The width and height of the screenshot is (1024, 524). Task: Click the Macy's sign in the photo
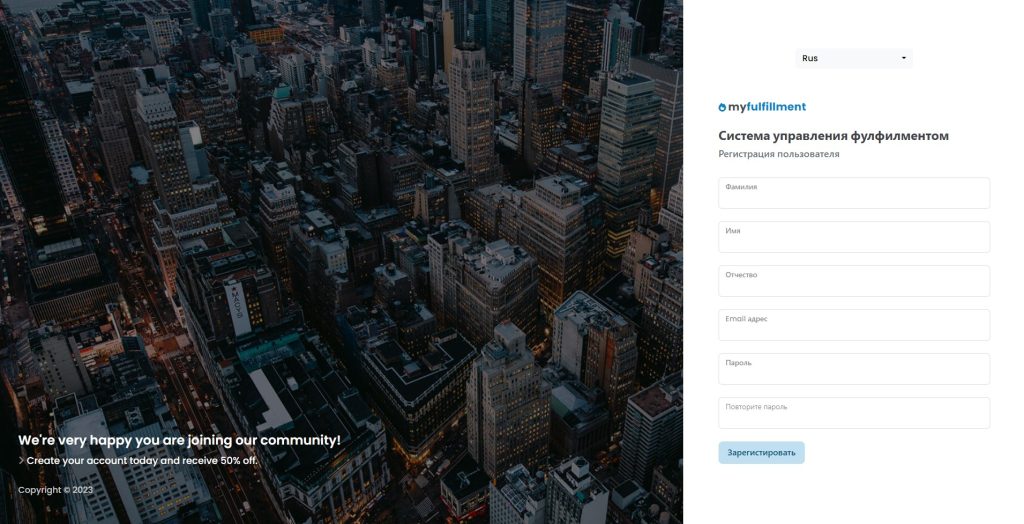point(237,308)
